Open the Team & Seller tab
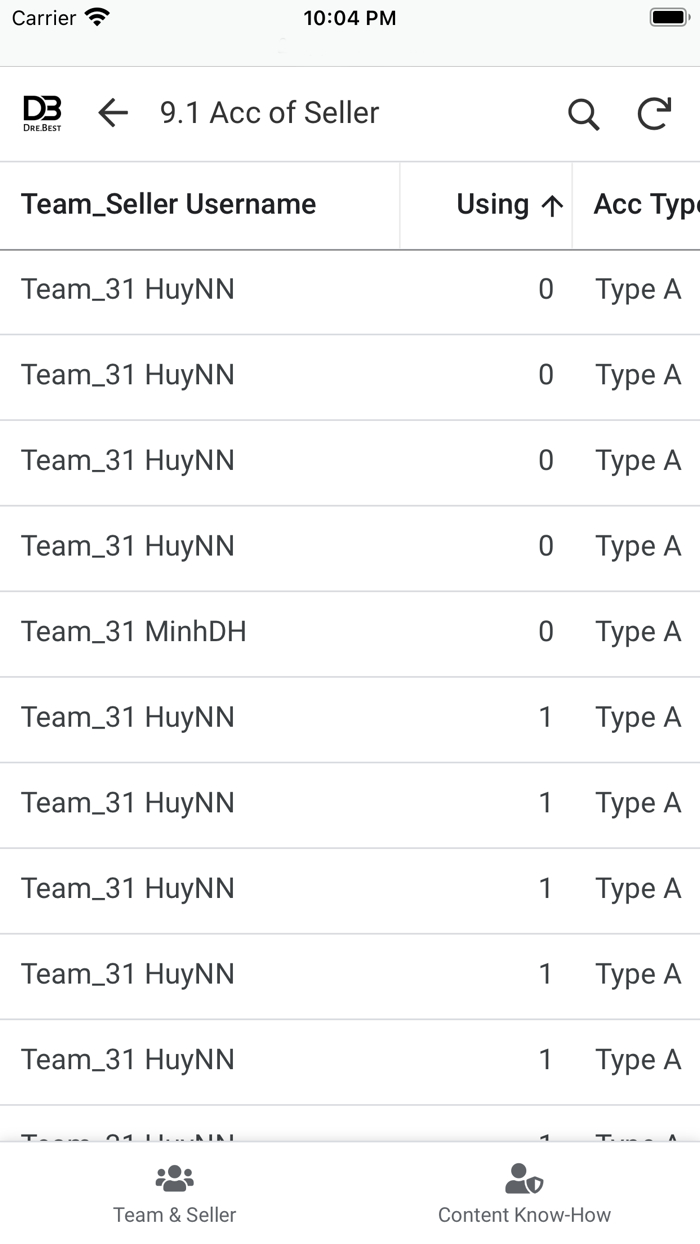Viewport: 700px width, 1244px height. click(175, 1195)
